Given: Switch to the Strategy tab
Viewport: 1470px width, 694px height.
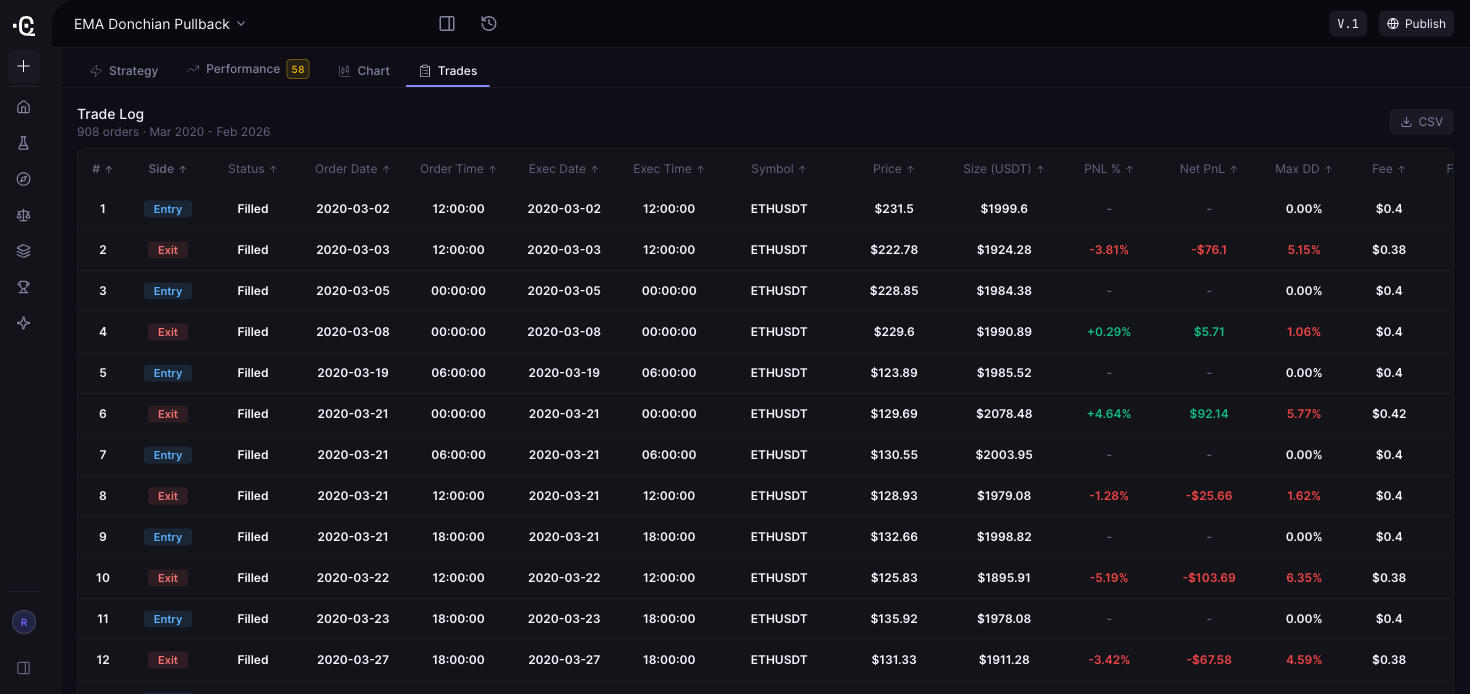Looking at the screenshot, I should (124, 71).
